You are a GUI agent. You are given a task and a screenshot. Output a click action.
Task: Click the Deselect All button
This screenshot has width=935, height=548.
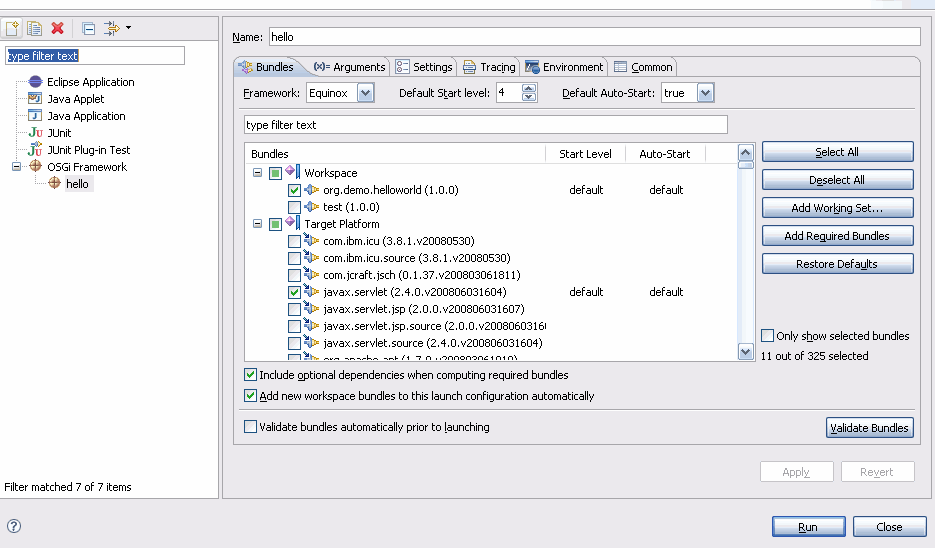point(837,180)
